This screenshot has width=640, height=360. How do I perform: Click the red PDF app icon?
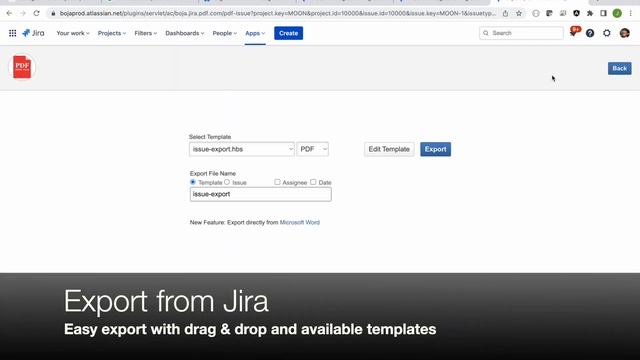point(22,67)
